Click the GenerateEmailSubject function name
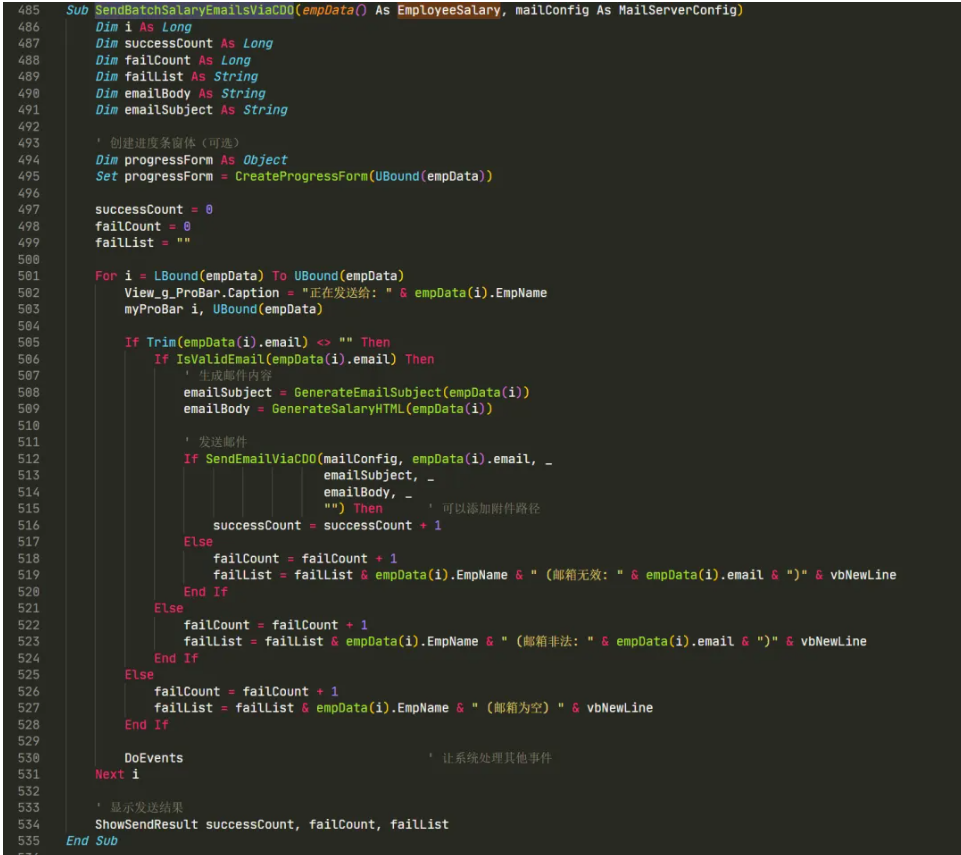961x855 pixels. click(368, 392)
